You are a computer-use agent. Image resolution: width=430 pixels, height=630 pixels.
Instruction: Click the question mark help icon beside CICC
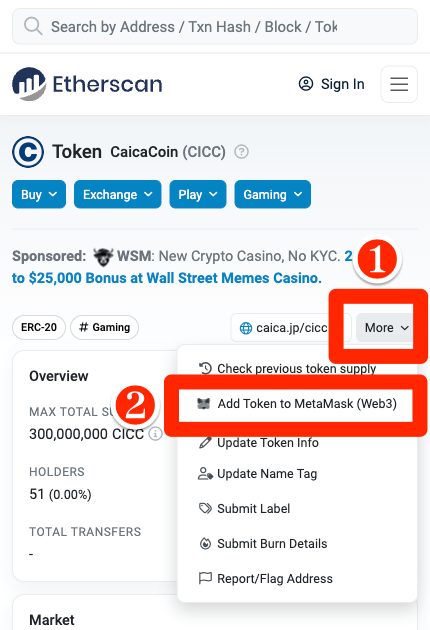click(x=242, y=152)
